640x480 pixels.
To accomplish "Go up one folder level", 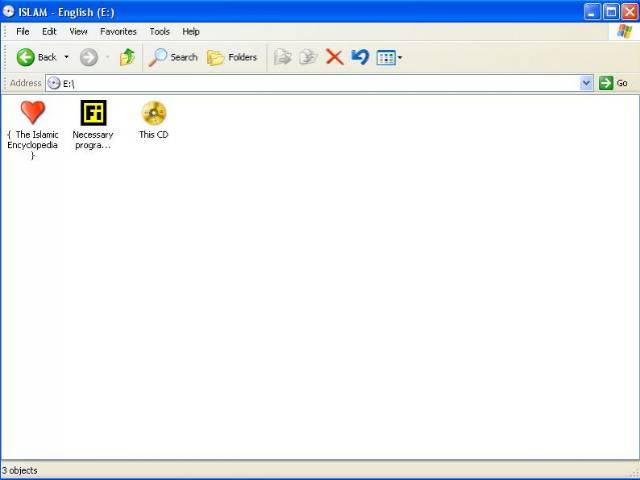I will 127,57.
